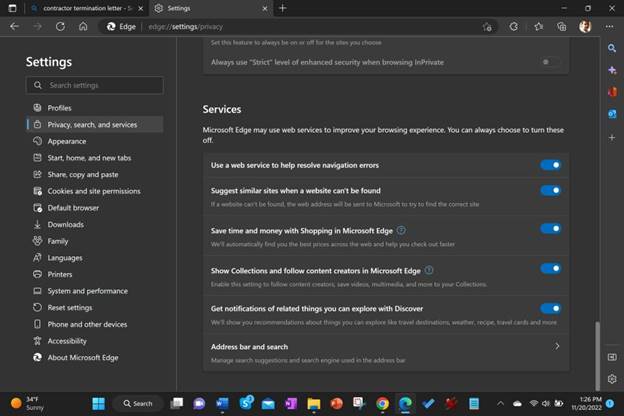Add this page to favorites star icon
Viewport: 624px width, 416px height.
487,27
